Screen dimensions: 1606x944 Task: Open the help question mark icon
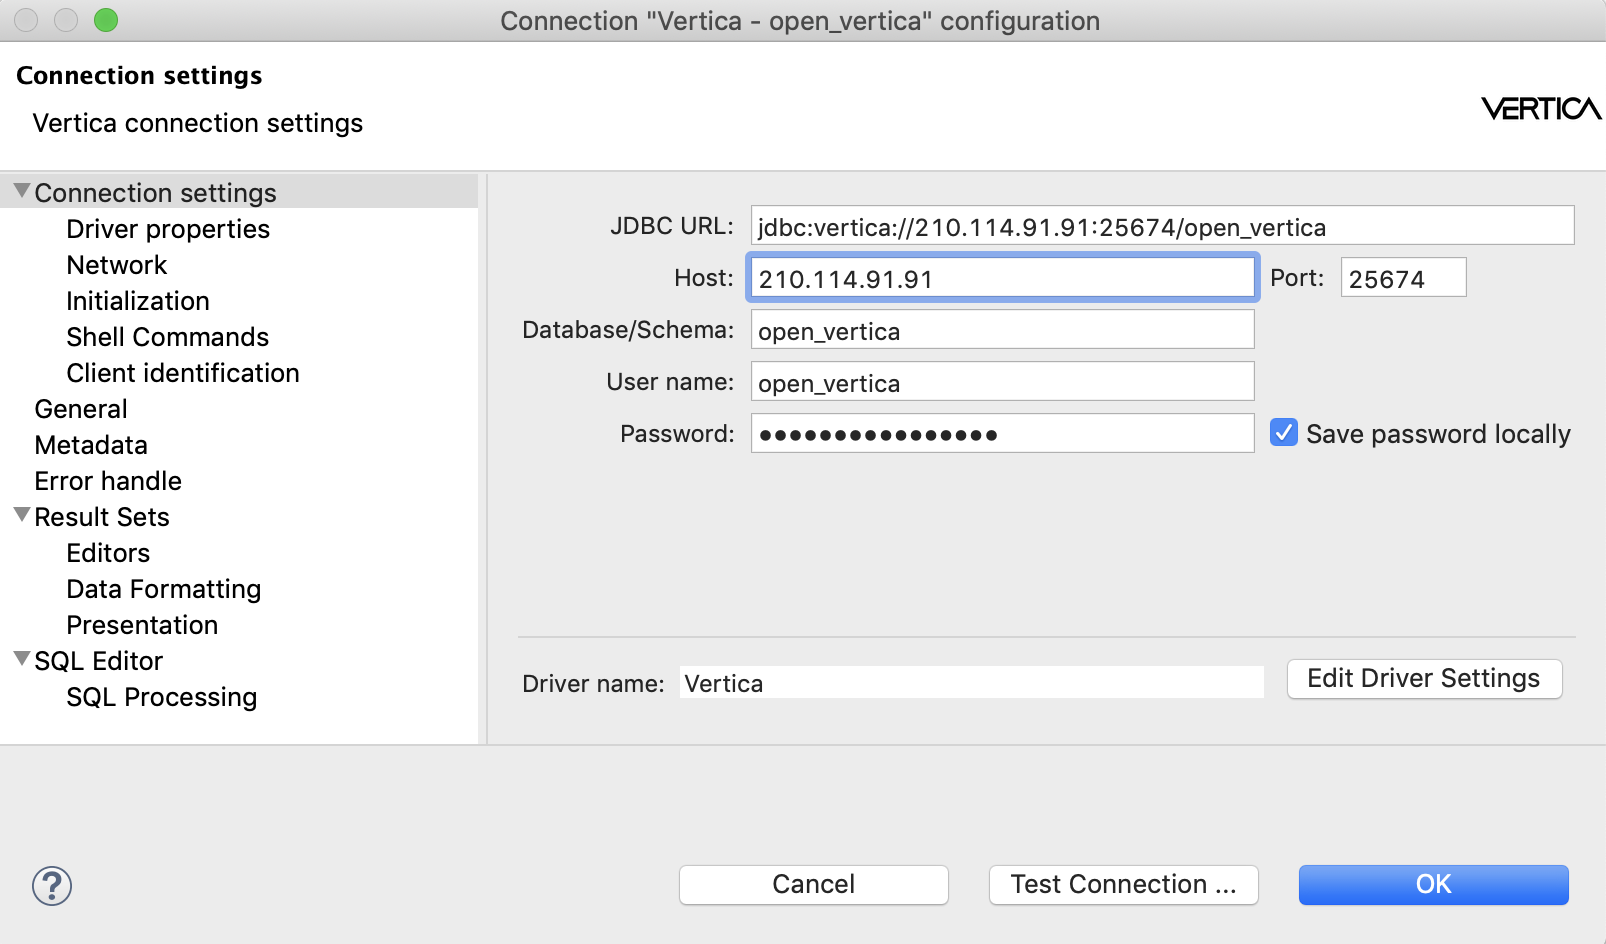(52, 886)
